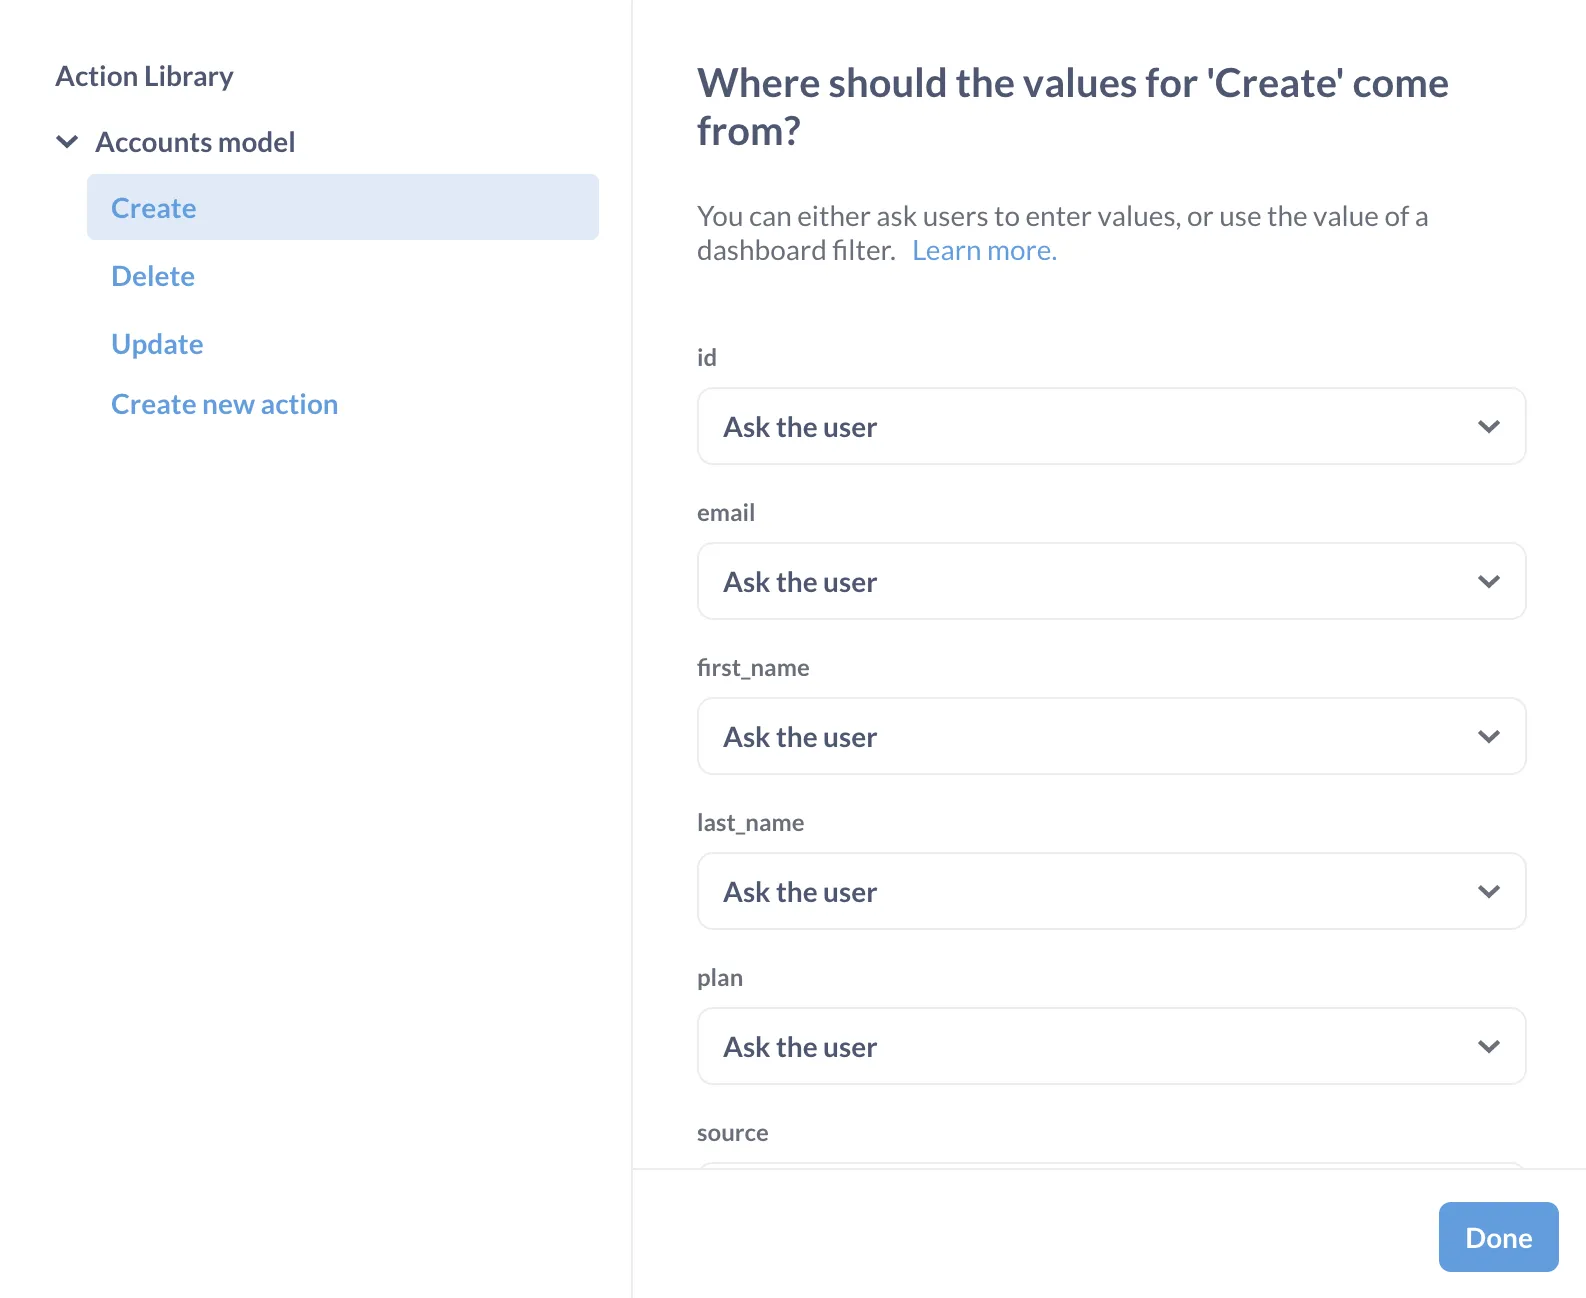Follow the Learn more link

click(x=984, y=250)
